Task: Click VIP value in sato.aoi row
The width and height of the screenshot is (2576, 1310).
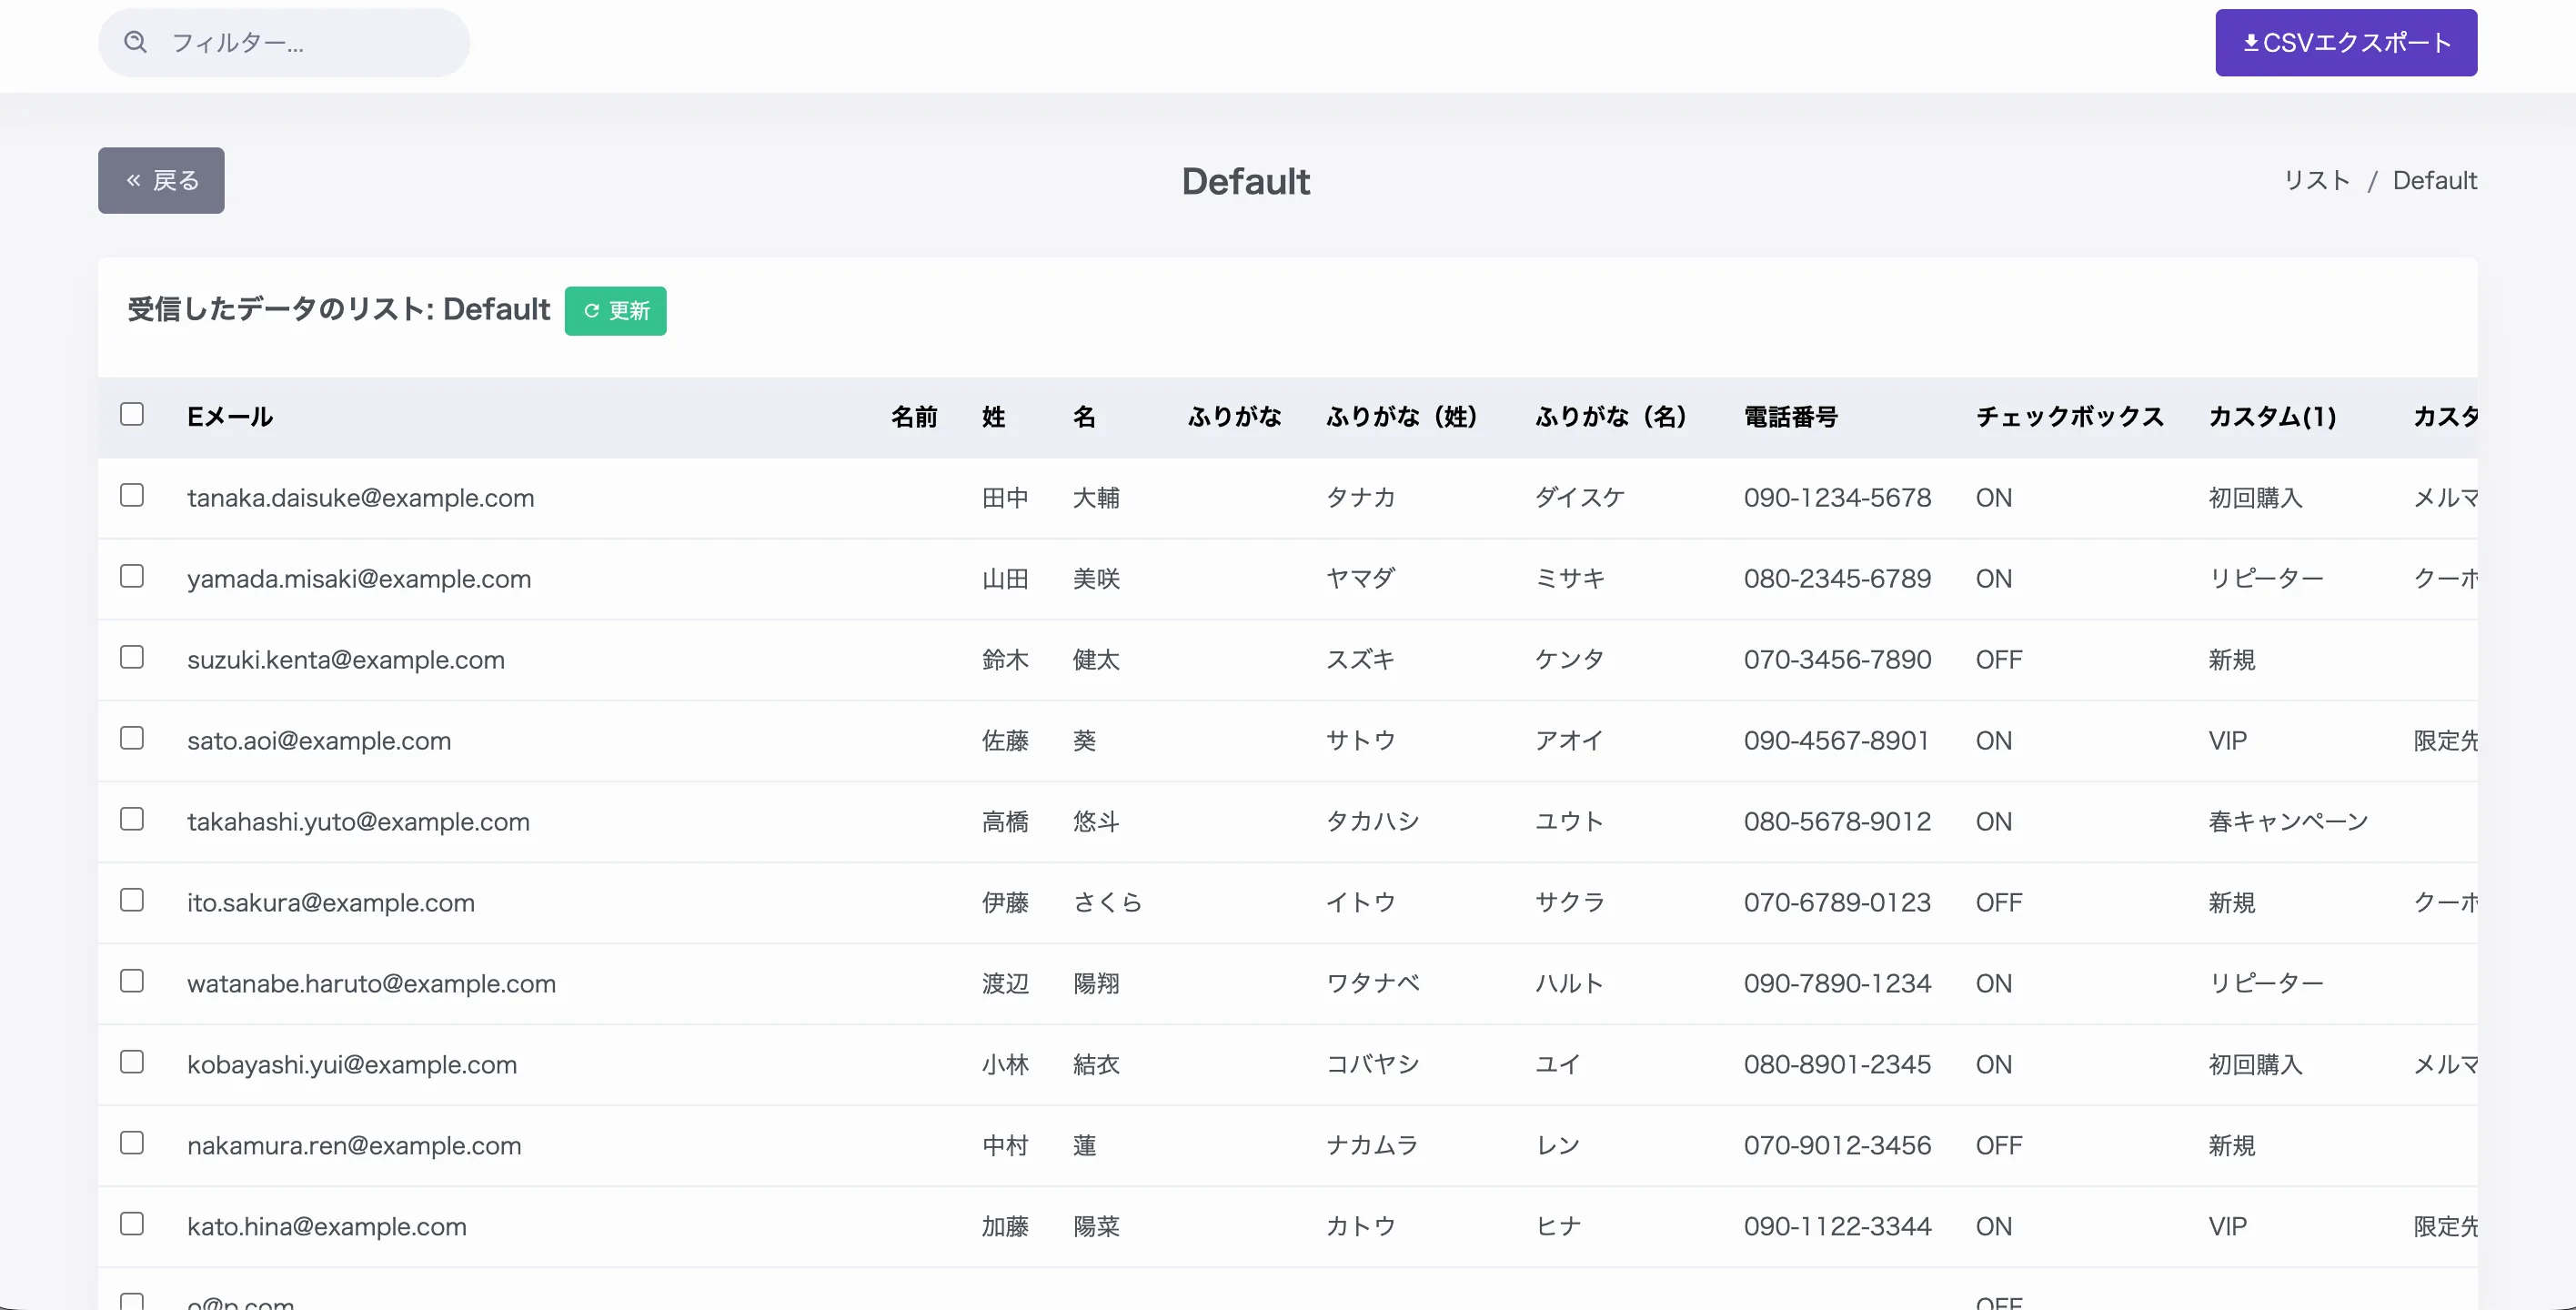Action: pyautogui.click(x=2227, y=741)
